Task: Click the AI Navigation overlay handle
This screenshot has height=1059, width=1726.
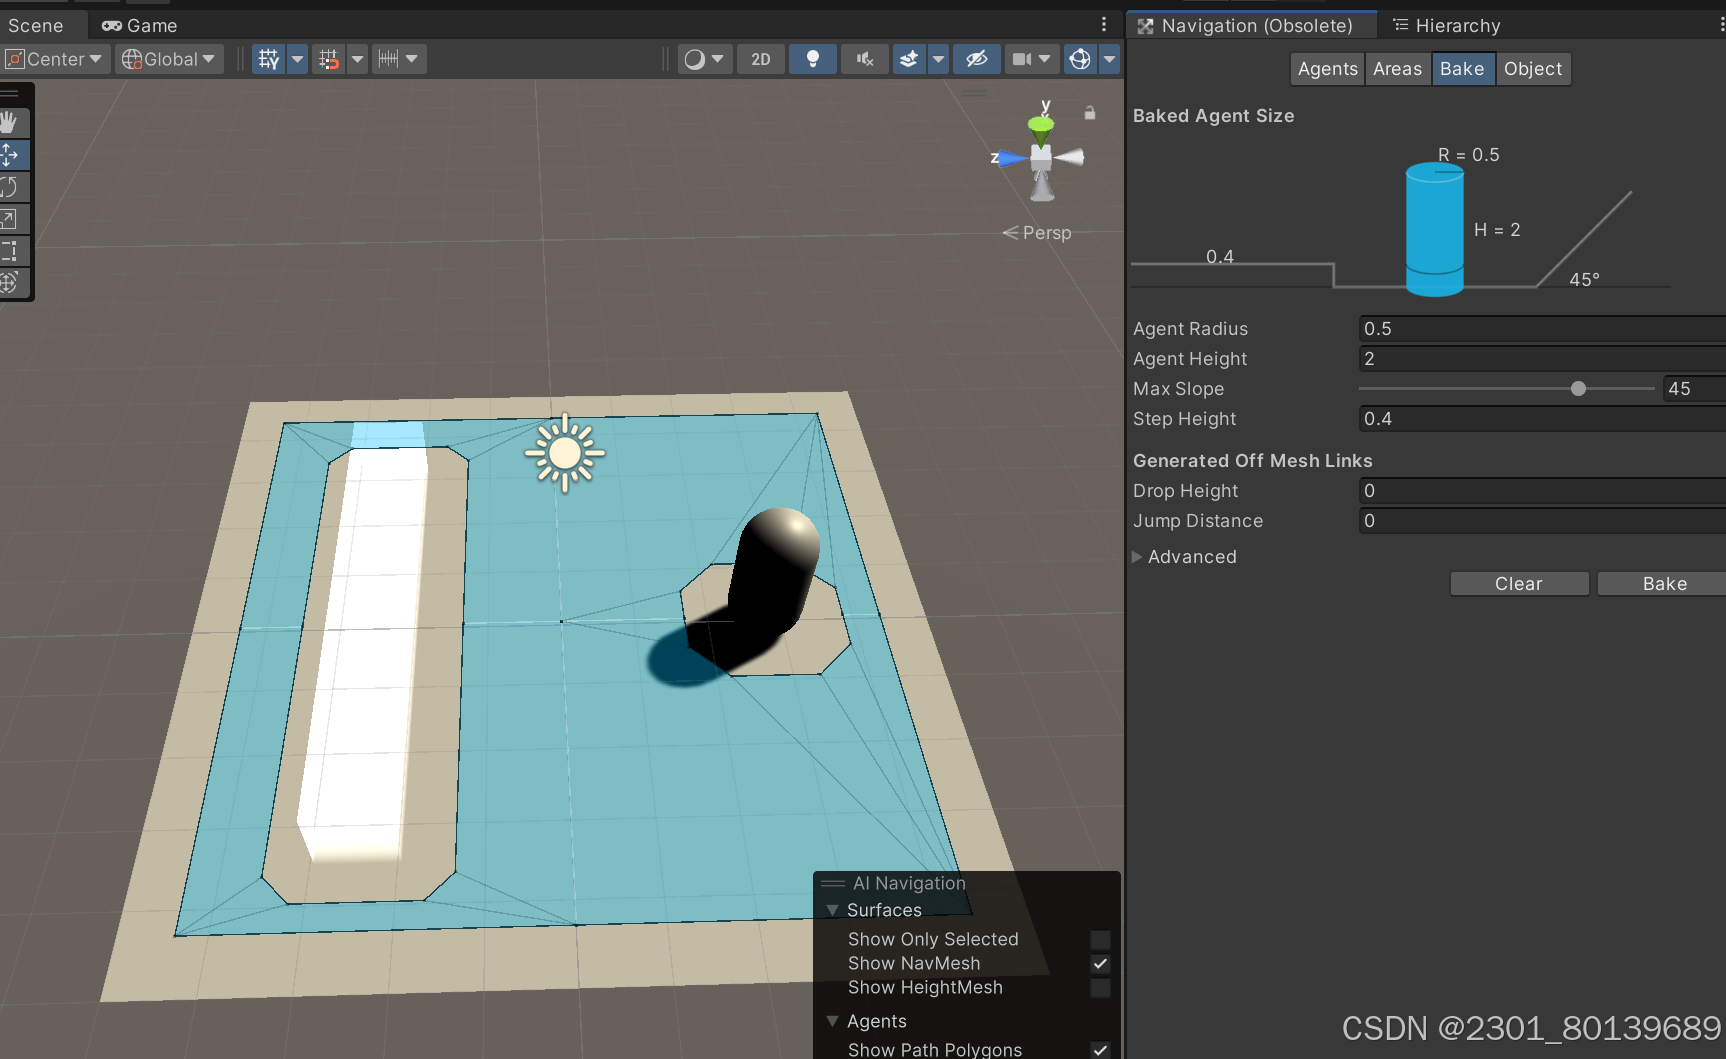Action: (x=833, y=883)
